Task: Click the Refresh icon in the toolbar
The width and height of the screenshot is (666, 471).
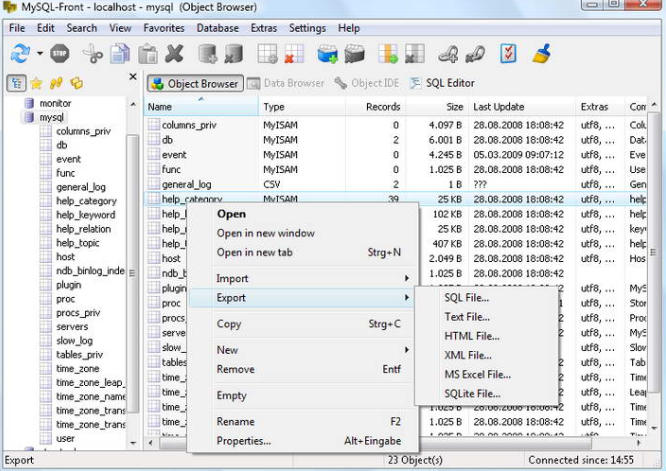Action: [20, 53]
